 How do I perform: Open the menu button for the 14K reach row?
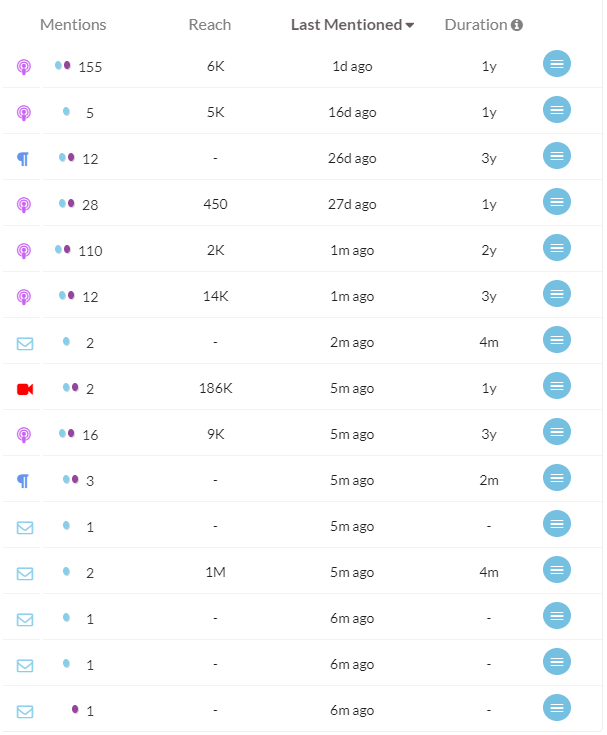(x=556, y=294)
